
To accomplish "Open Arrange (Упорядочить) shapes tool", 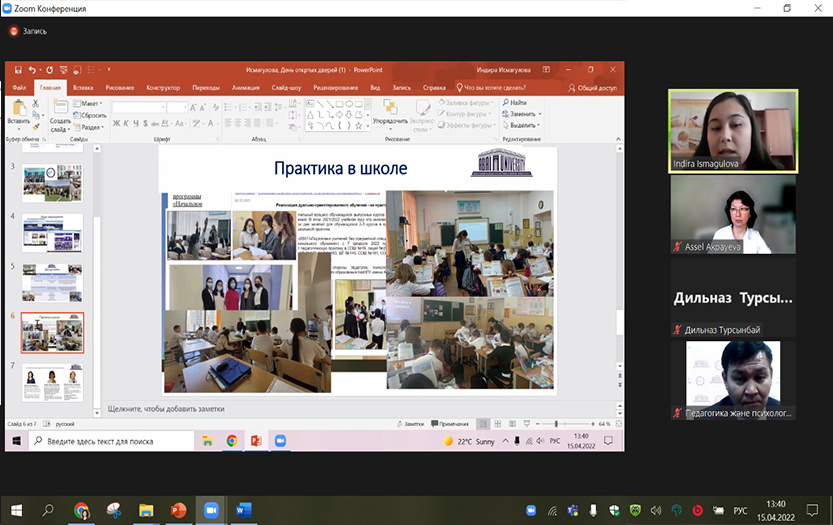I will (x=389, y=112).
